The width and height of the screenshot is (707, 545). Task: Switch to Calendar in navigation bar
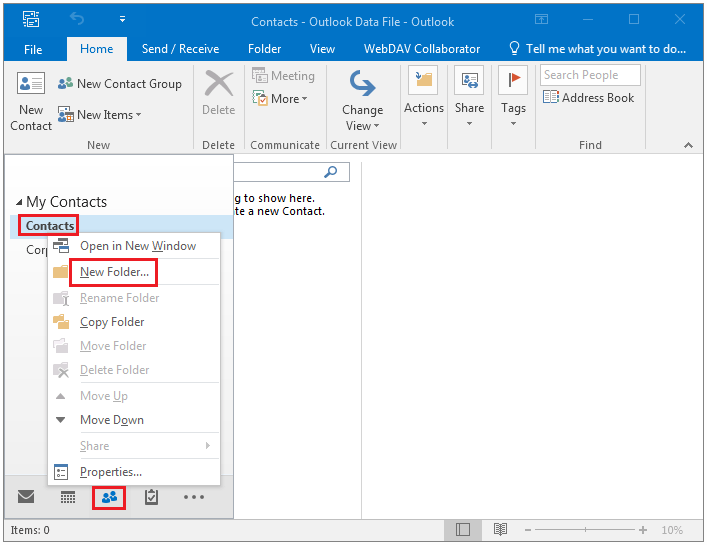pyautogui.click(x=68, y=497)
